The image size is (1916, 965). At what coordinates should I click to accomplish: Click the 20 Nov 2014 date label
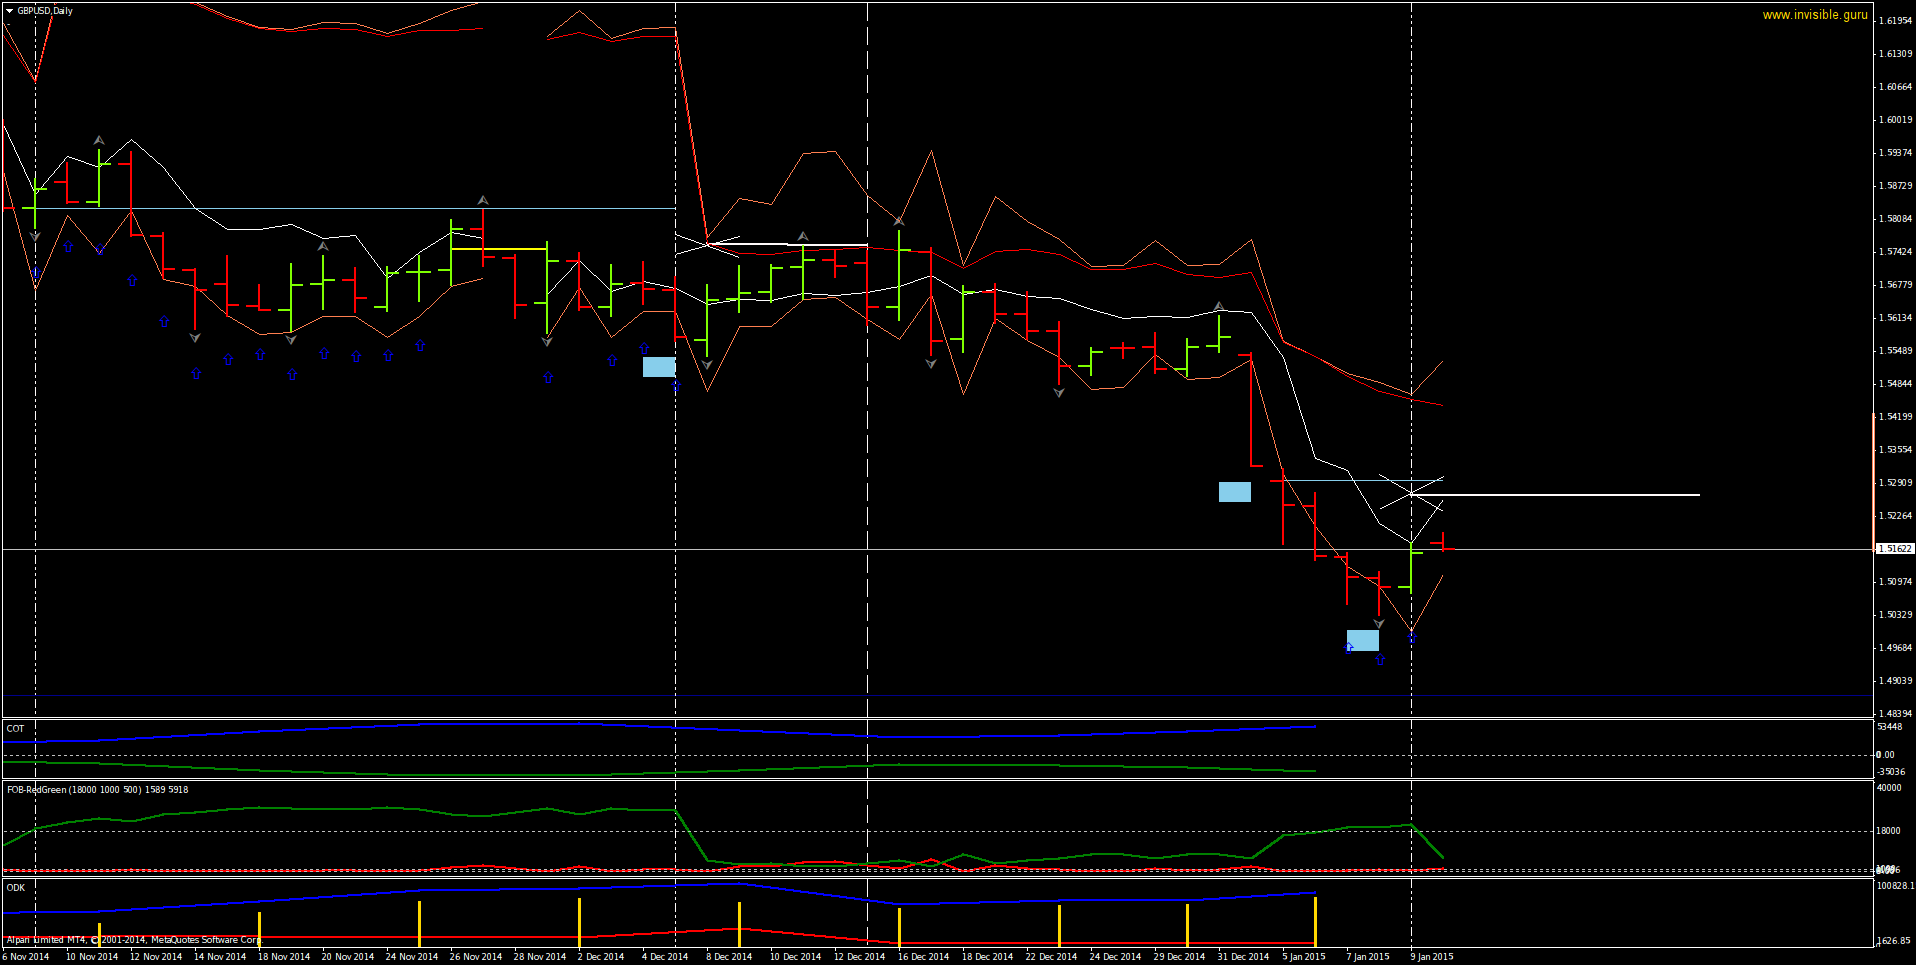coord(348,957)
